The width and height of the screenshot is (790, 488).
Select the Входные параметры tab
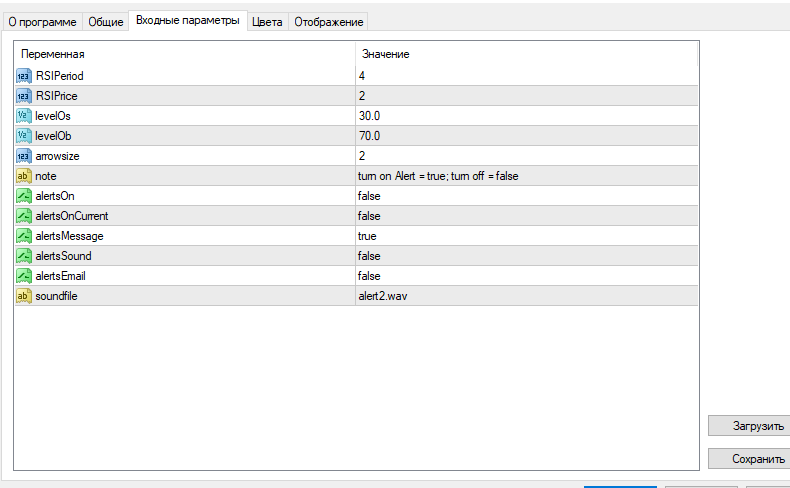coord(188,21)
